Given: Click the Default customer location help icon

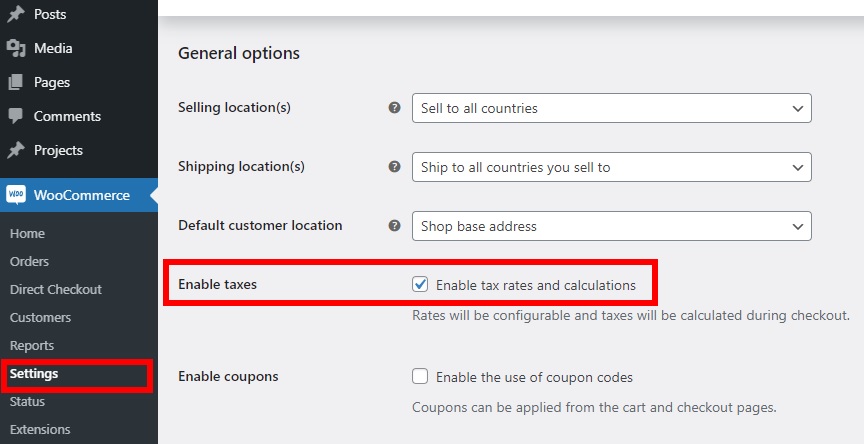Looking at the screenshot, I should (395, 225).
